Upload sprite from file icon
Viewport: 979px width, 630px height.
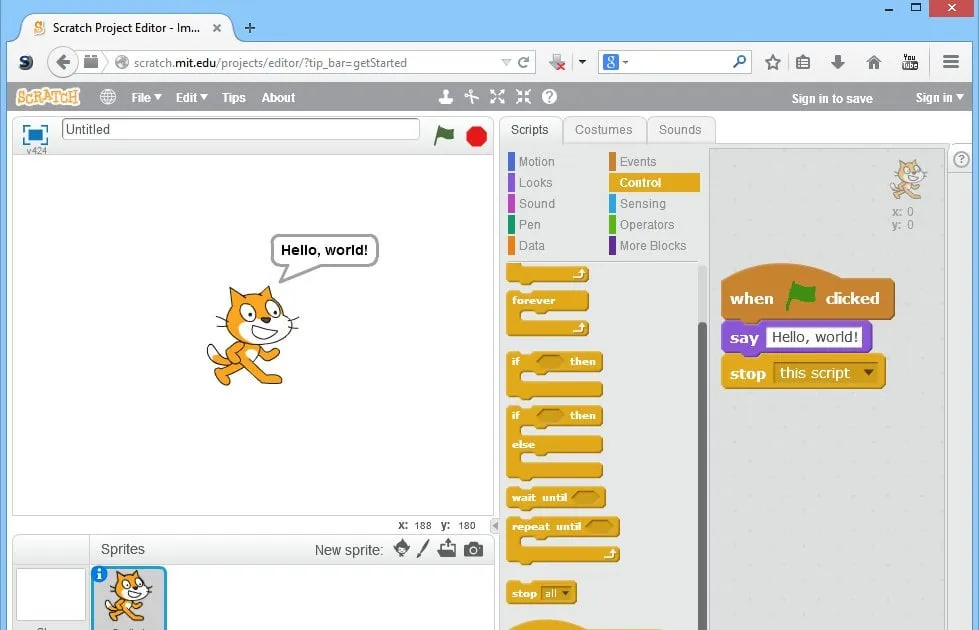pyautogui.click(x=447, y=549)
